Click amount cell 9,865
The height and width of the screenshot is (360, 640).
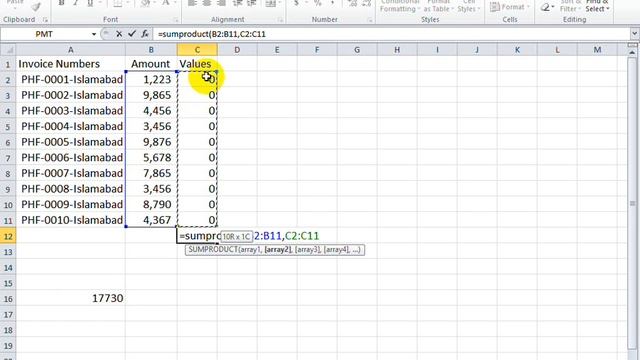(151, 95)
